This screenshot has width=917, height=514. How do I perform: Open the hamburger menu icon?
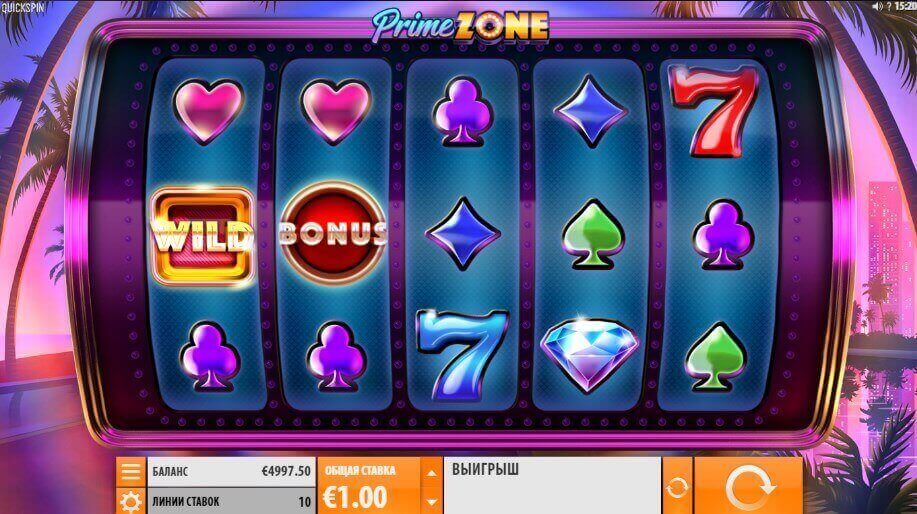130,471
